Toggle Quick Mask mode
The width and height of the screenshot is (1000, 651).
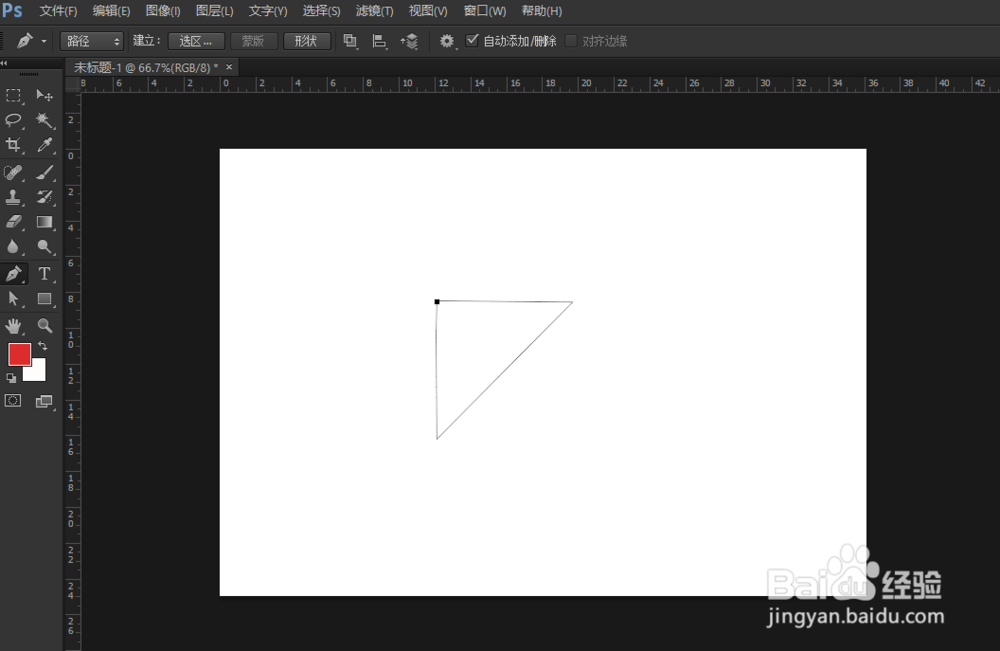click(x=13, y=401)
